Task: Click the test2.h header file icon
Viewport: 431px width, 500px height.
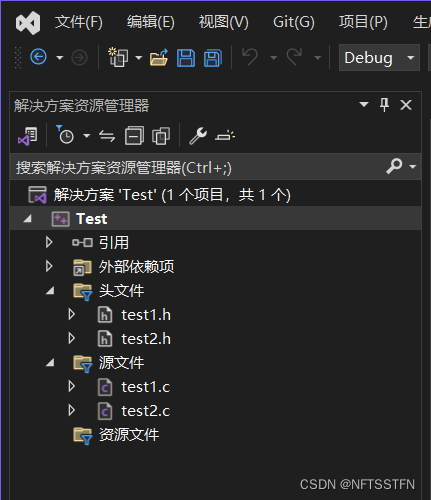Action: (105, 339)
